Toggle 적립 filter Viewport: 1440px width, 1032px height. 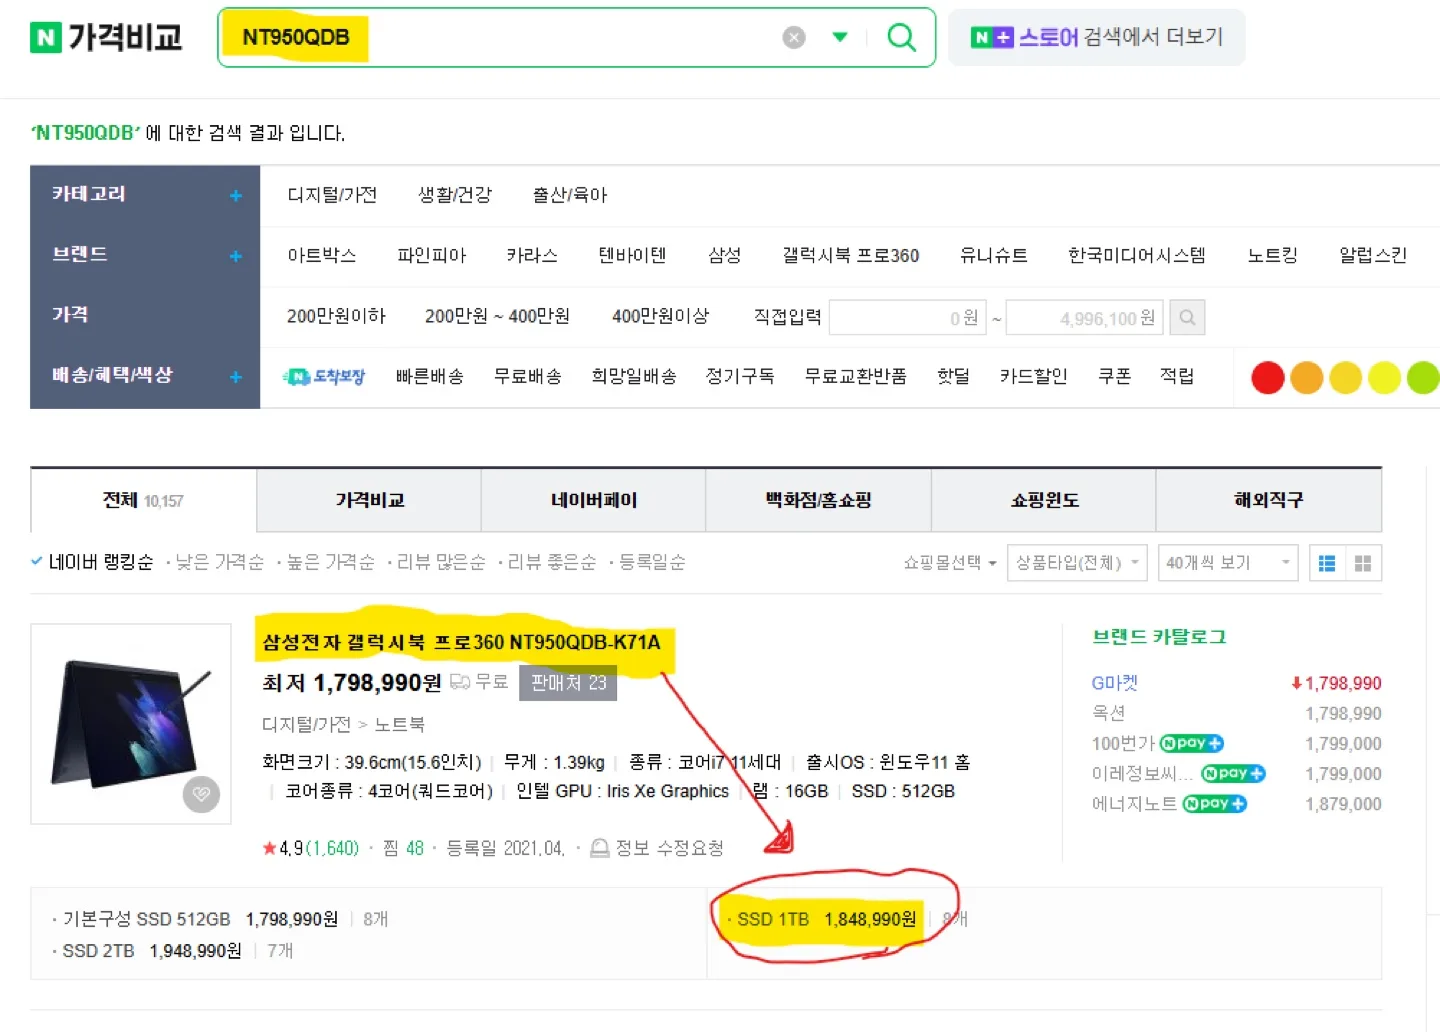[x=1177, y=377]
